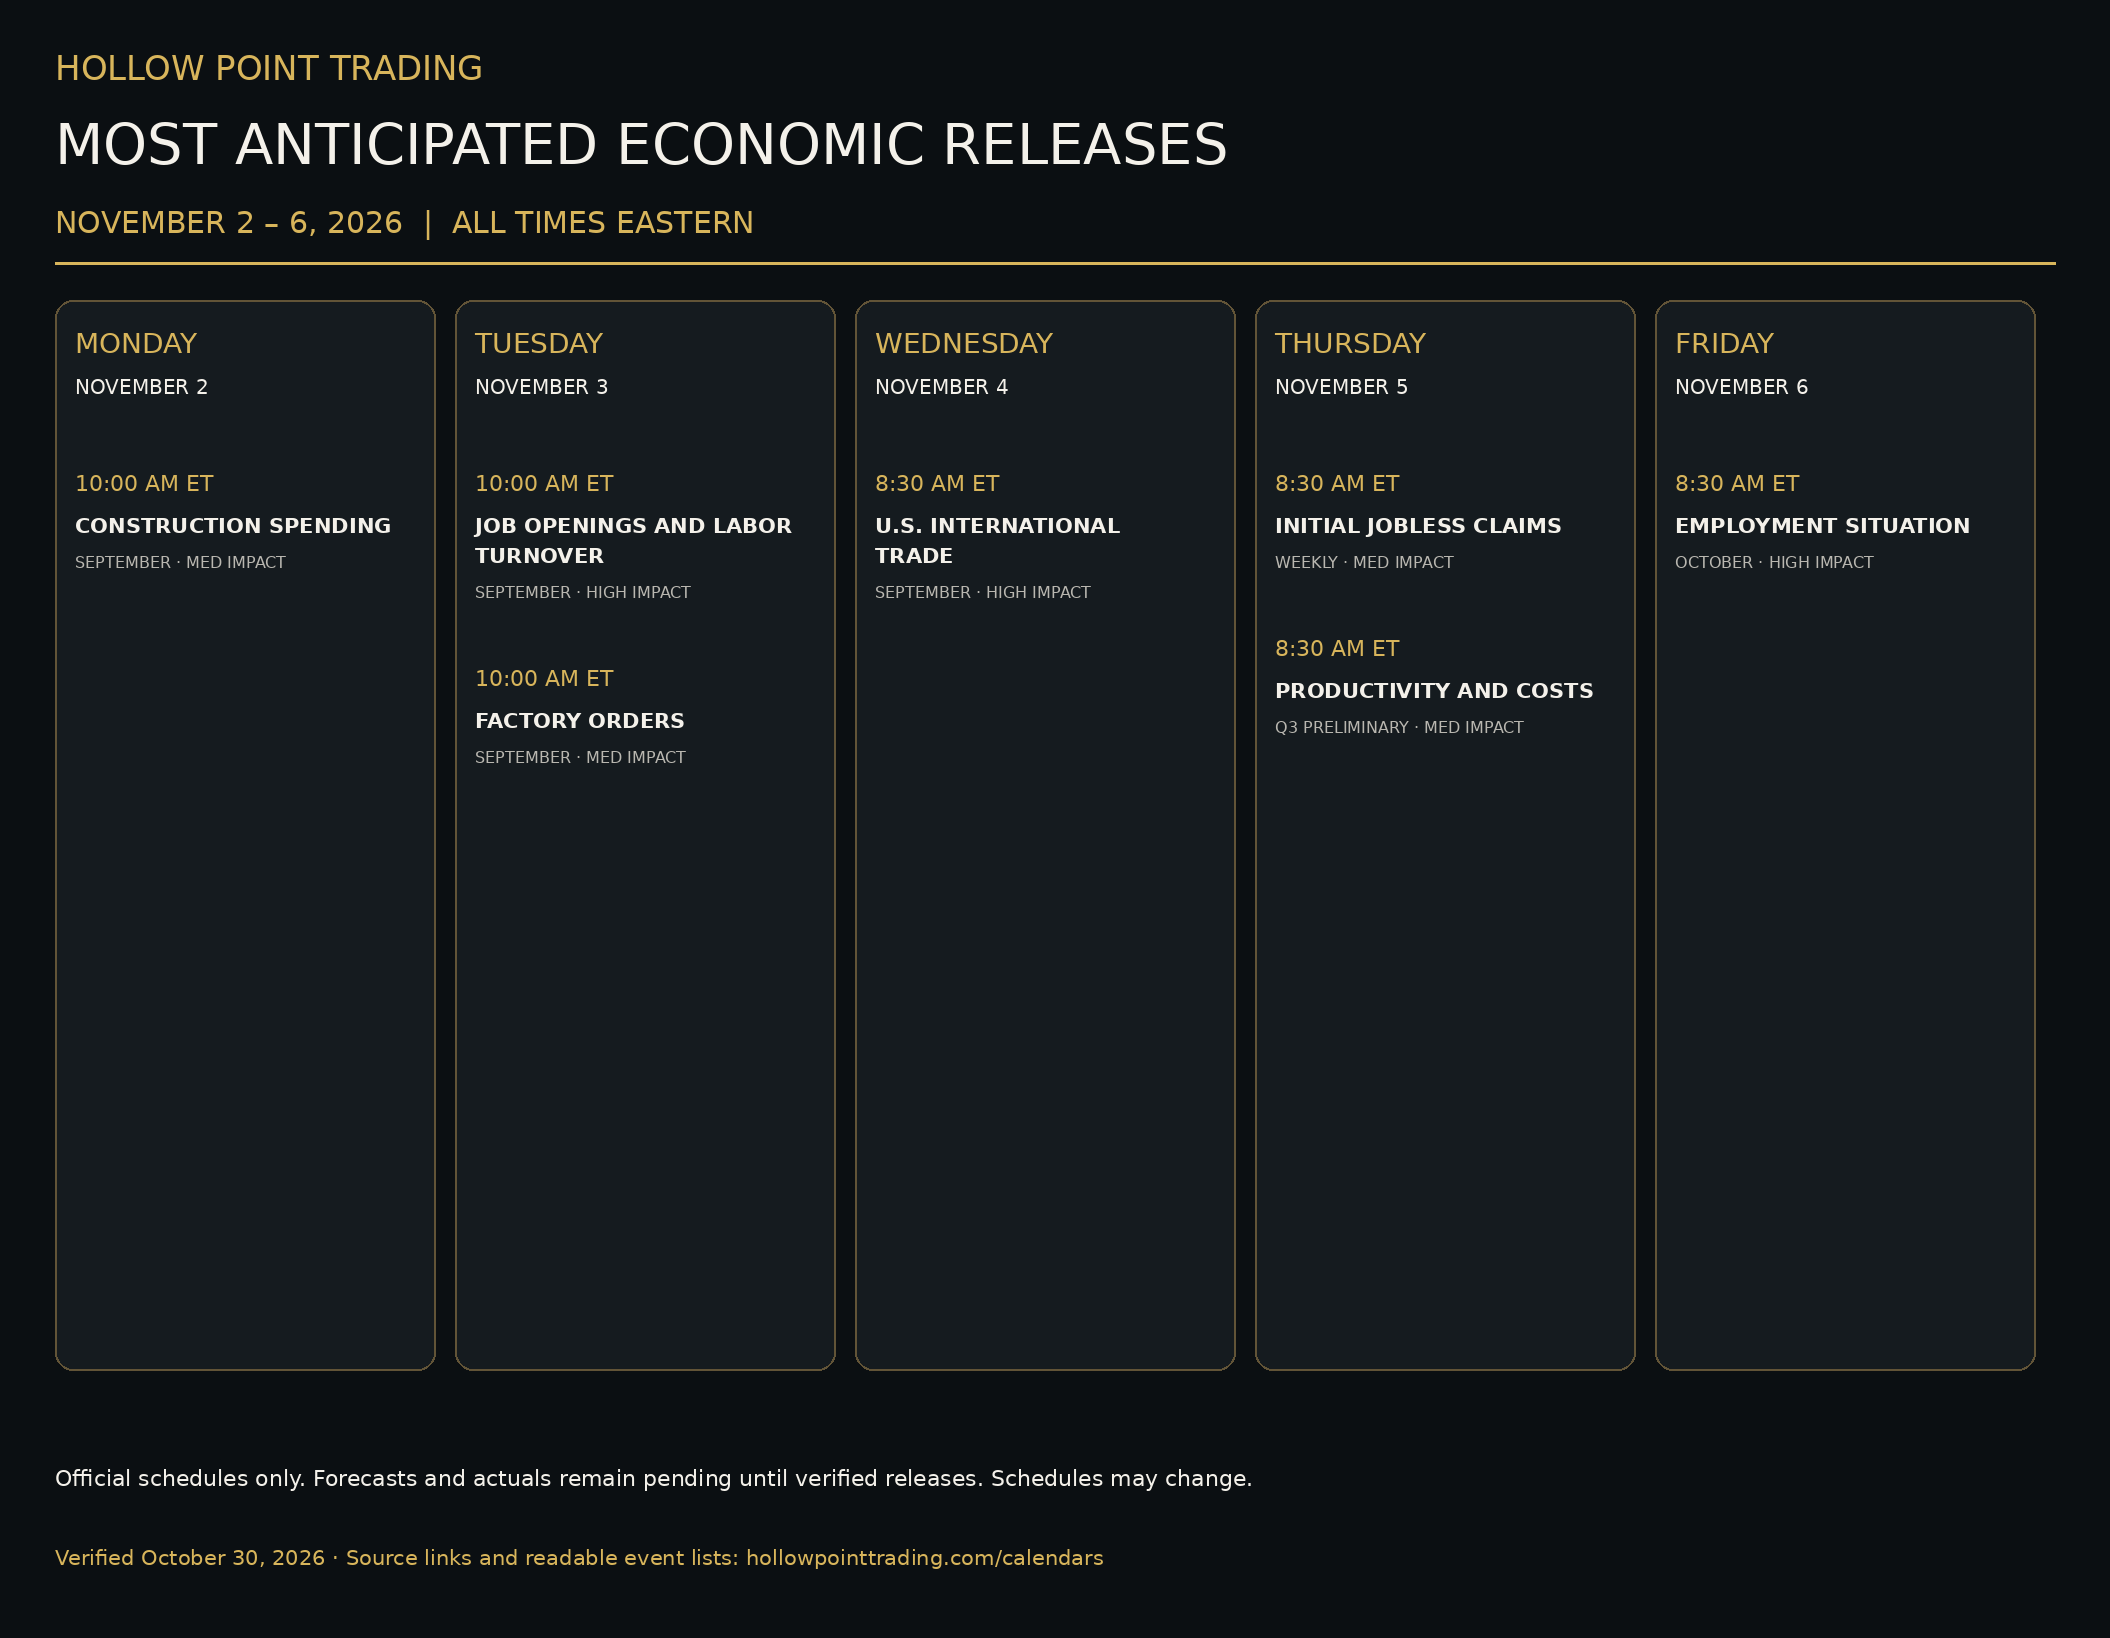
Task: Click the 8:30 AM ET time above International Trade
Action: pos(937,483)
